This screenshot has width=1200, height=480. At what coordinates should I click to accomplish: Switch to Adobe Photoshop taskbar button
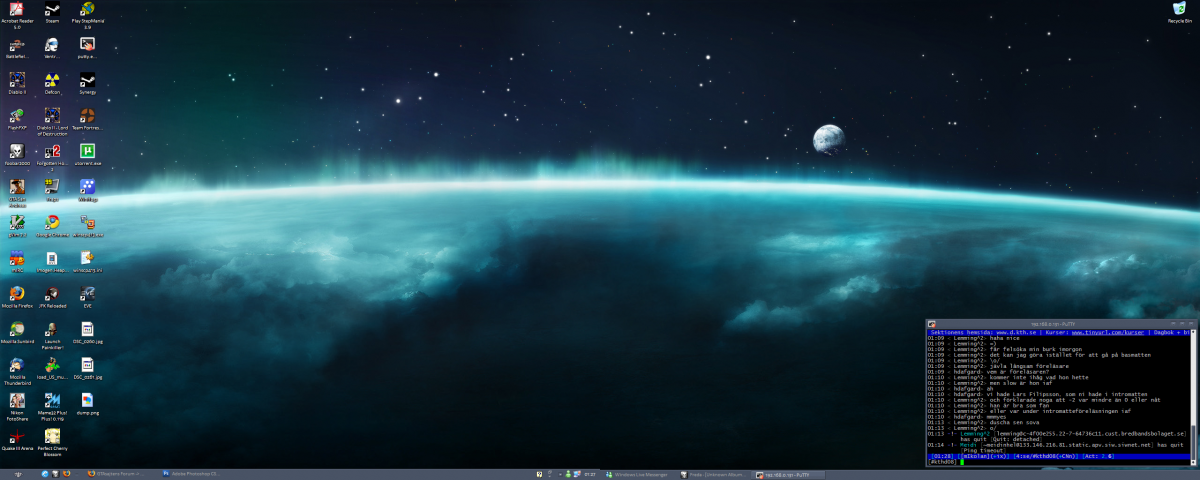pos(190,474)
